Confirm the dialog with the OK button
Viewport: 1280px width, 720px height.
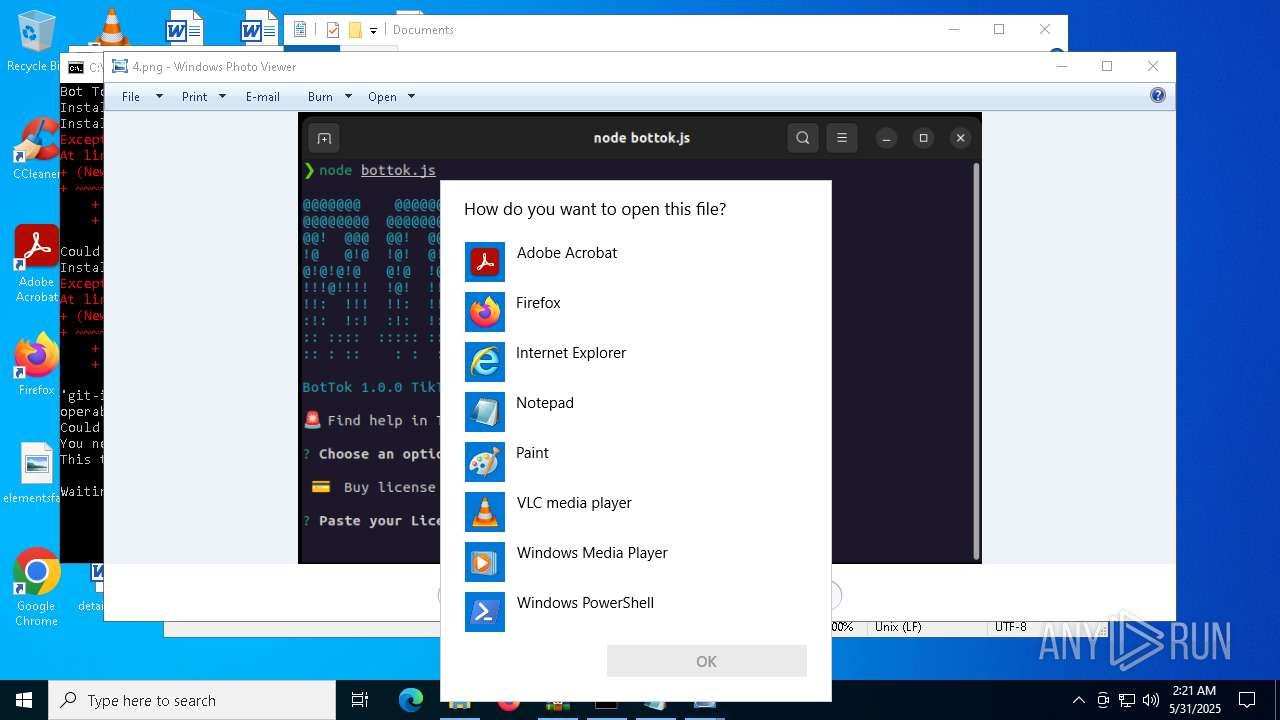707,661
